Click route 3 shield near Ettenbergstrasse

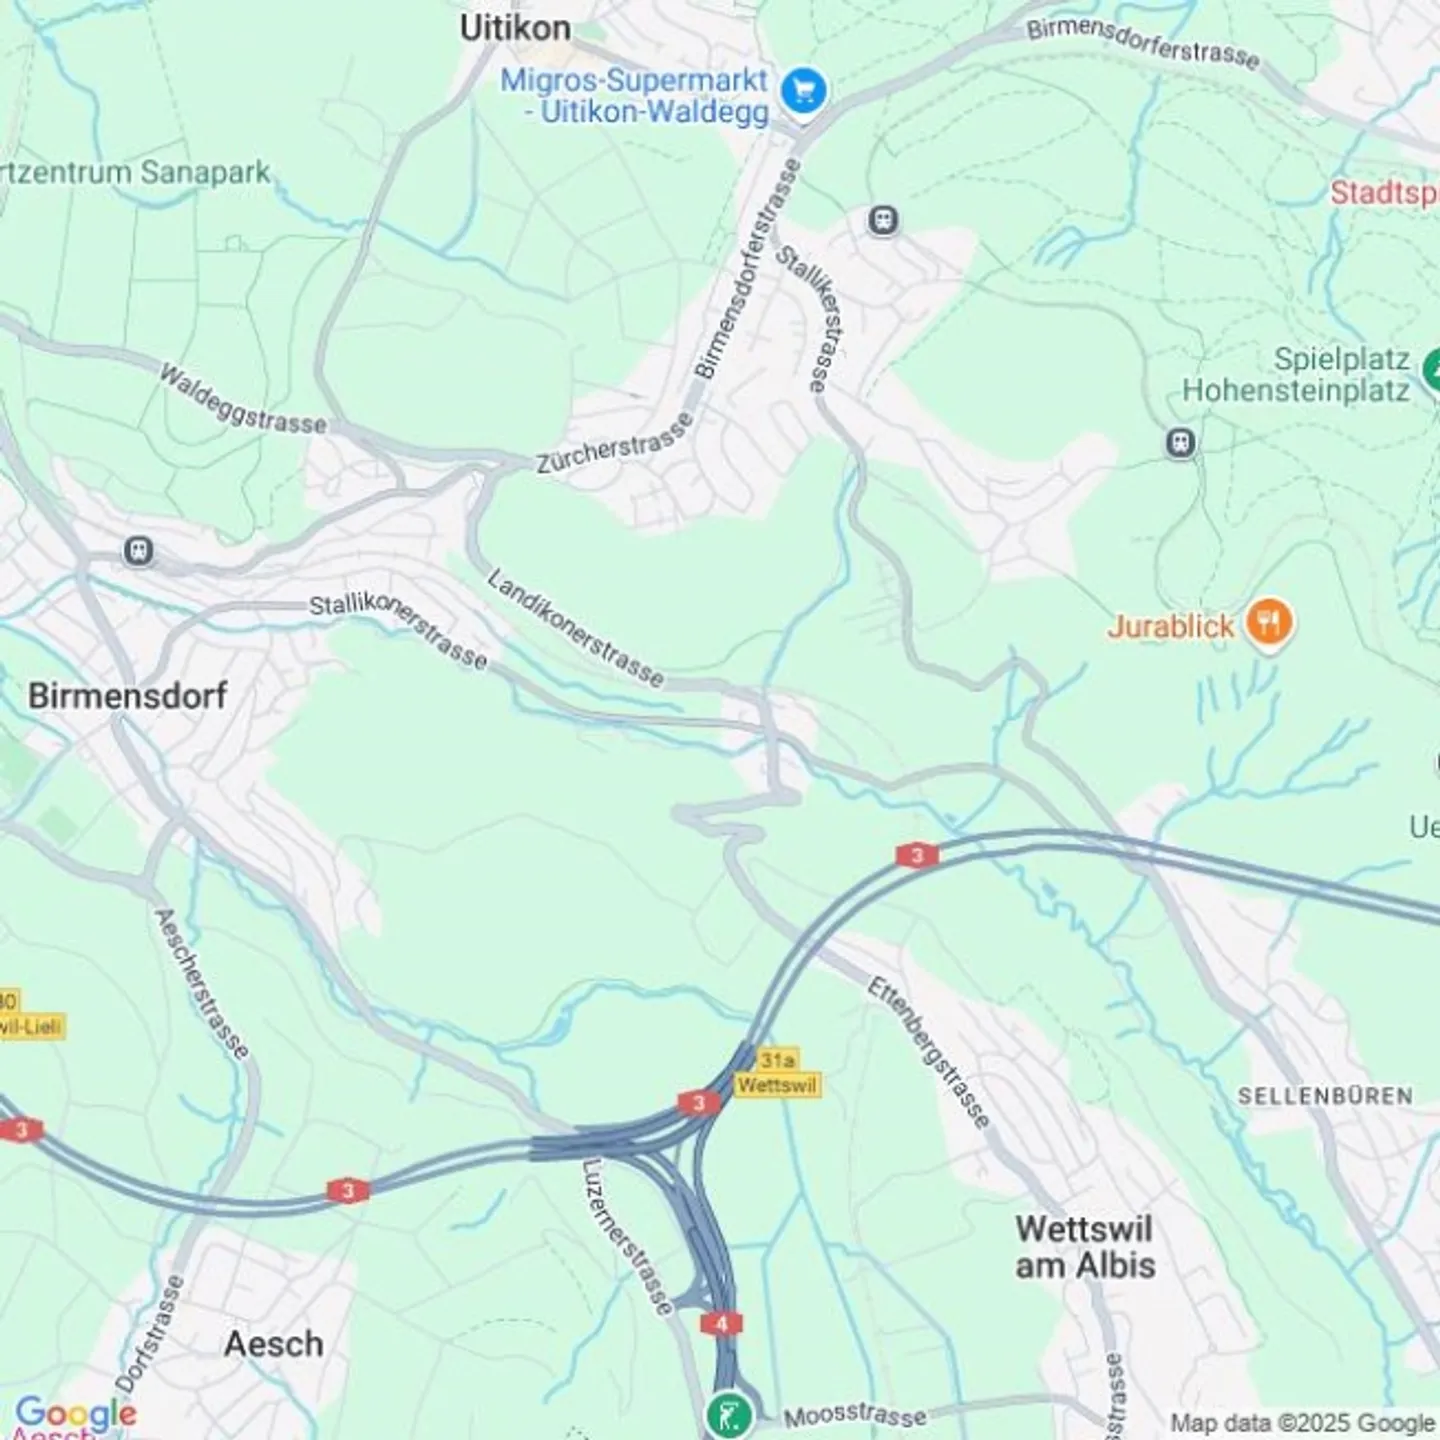point(917,855)
